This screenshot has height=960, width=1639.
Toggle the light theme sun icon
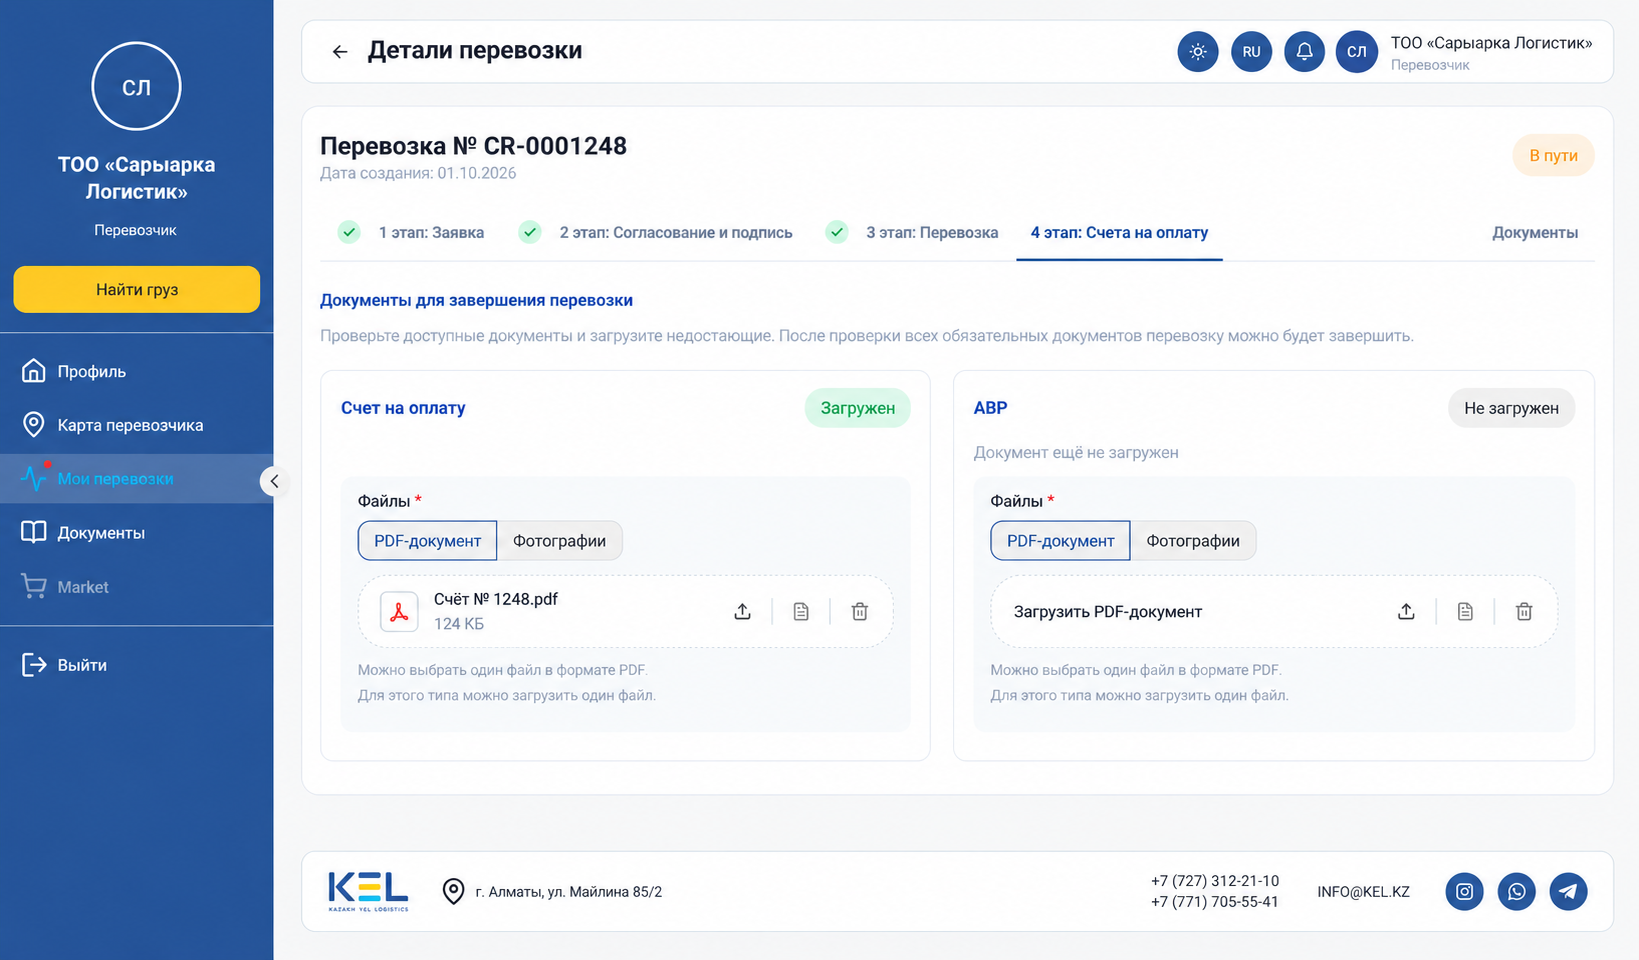1198,52
